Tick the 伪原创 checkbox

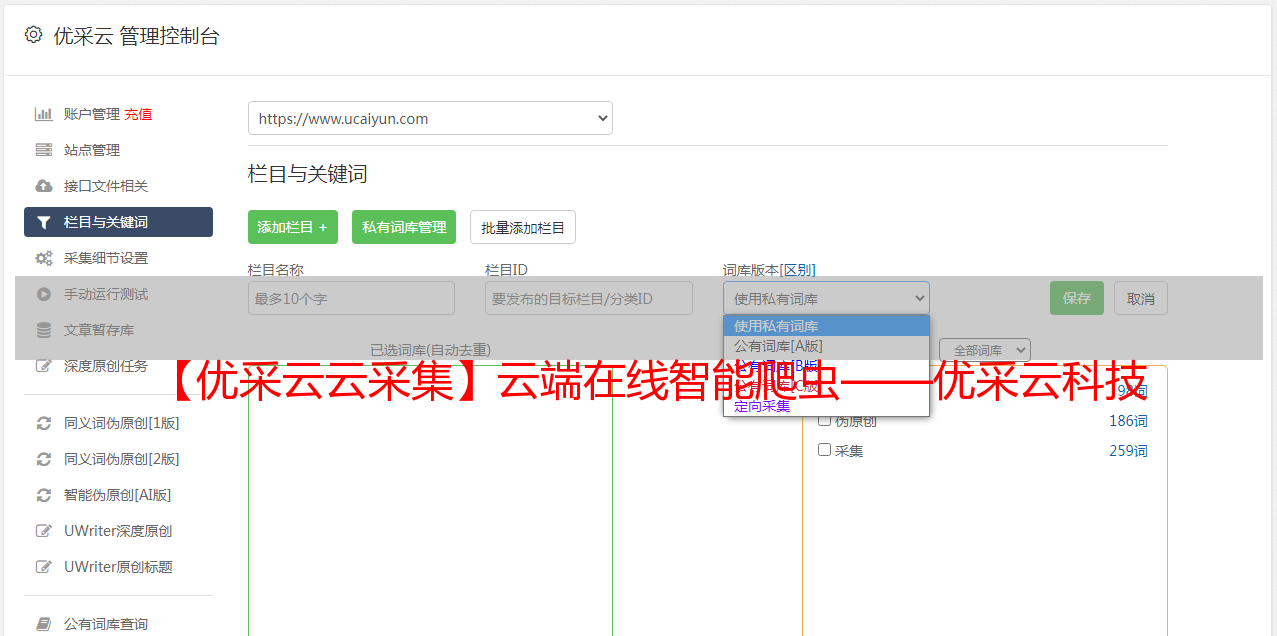coord(825,420)
